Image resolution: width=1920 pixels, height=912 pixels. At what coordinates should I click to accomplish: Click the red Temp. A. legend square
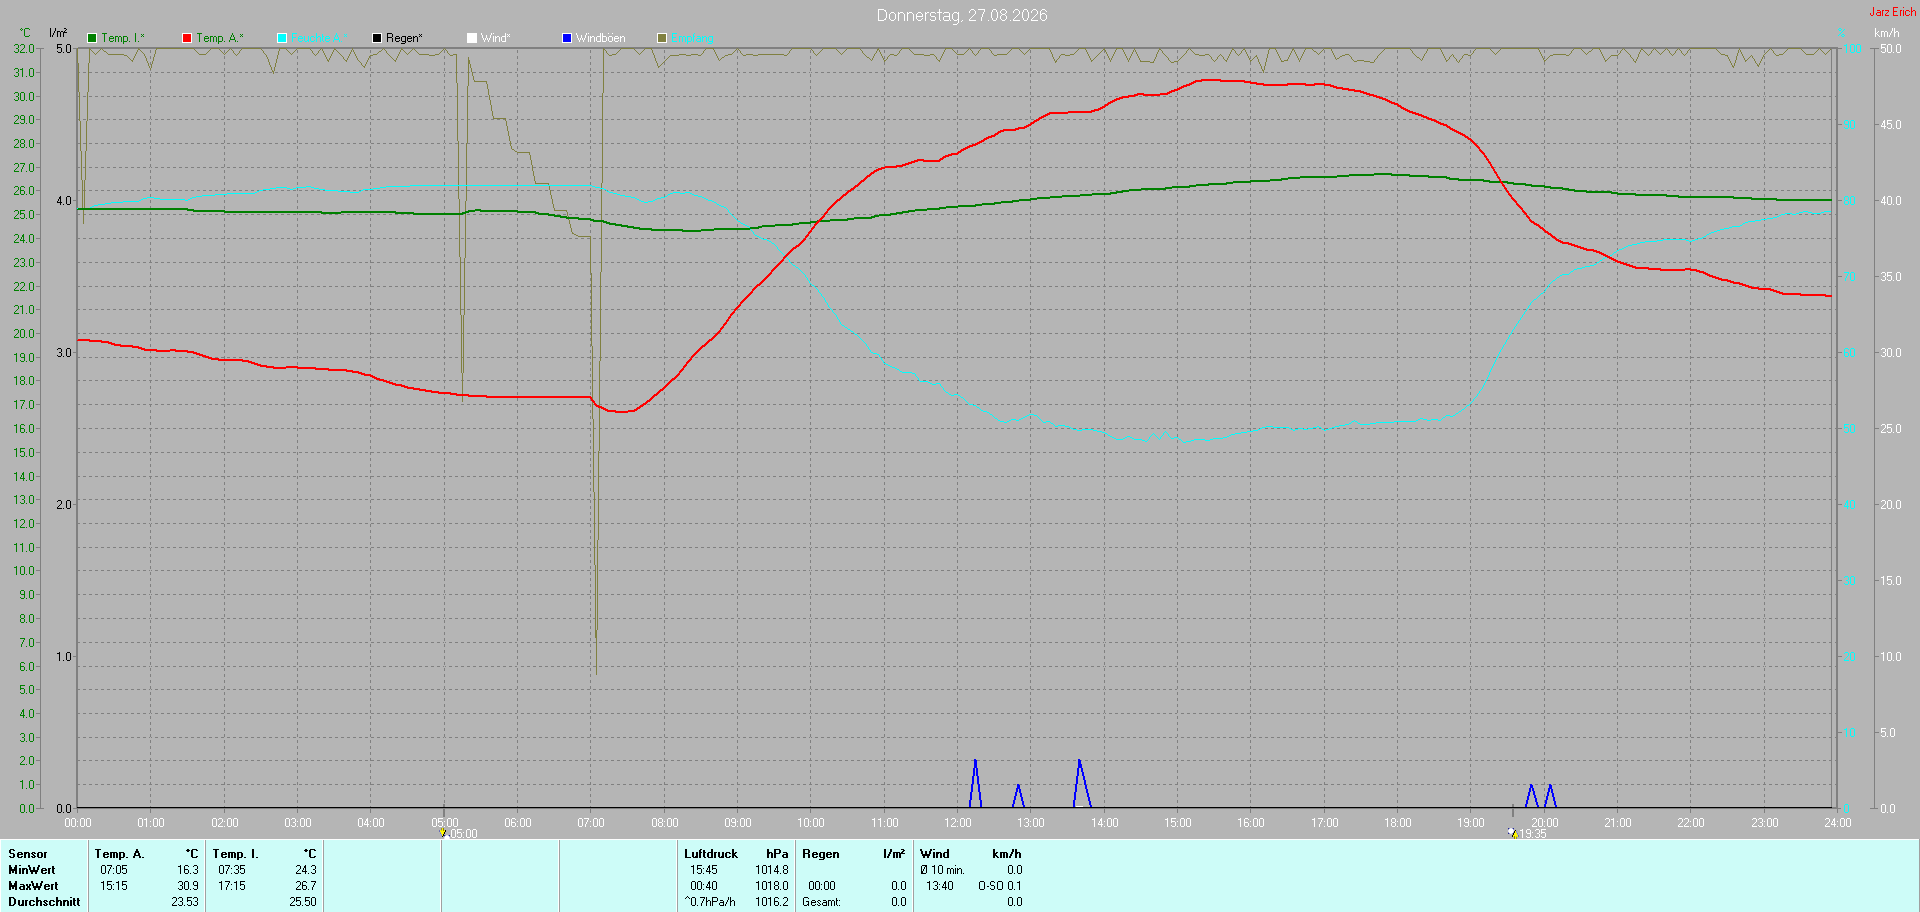(x=187, y=38)
